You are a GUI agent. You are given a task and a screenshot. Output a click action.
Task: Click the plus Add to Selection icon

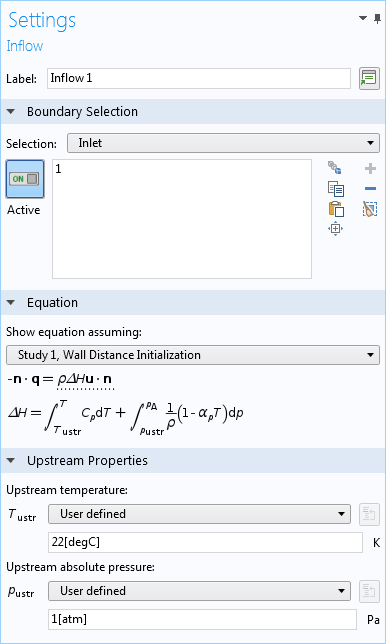(x=370, y=168)
